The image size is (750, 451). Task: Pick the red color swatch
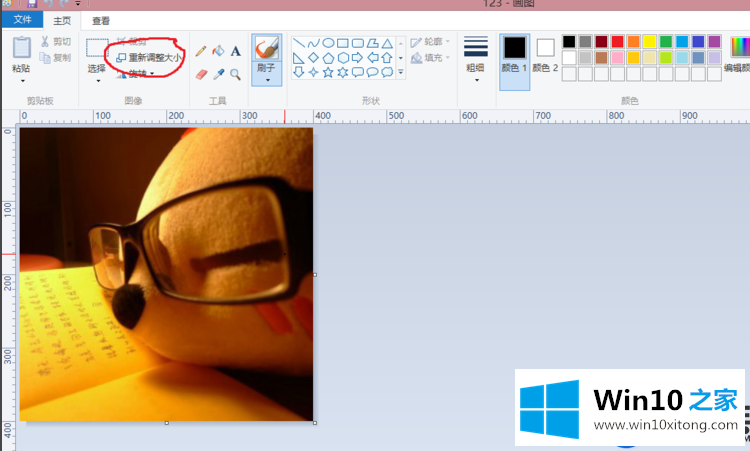click(618, 42)
